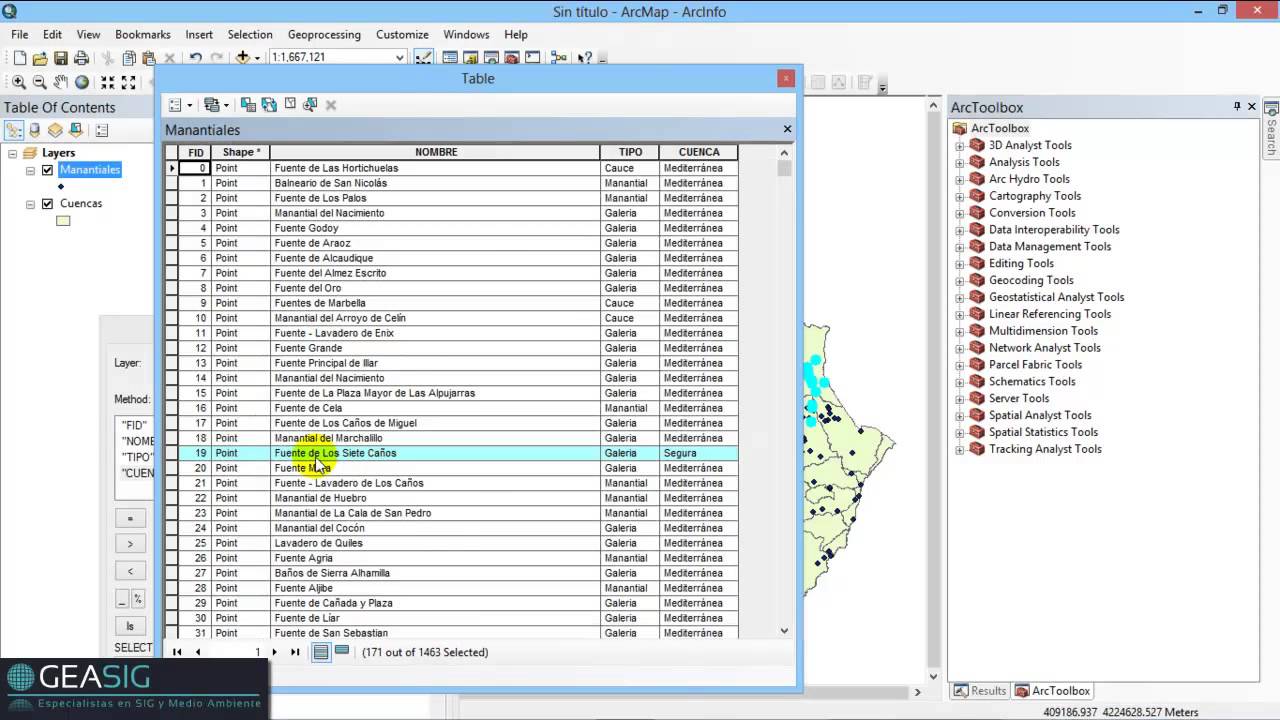This screenshot has height=720, width=1280.
Task: Click the NOMBRE column header in the table
Action: 436,152
